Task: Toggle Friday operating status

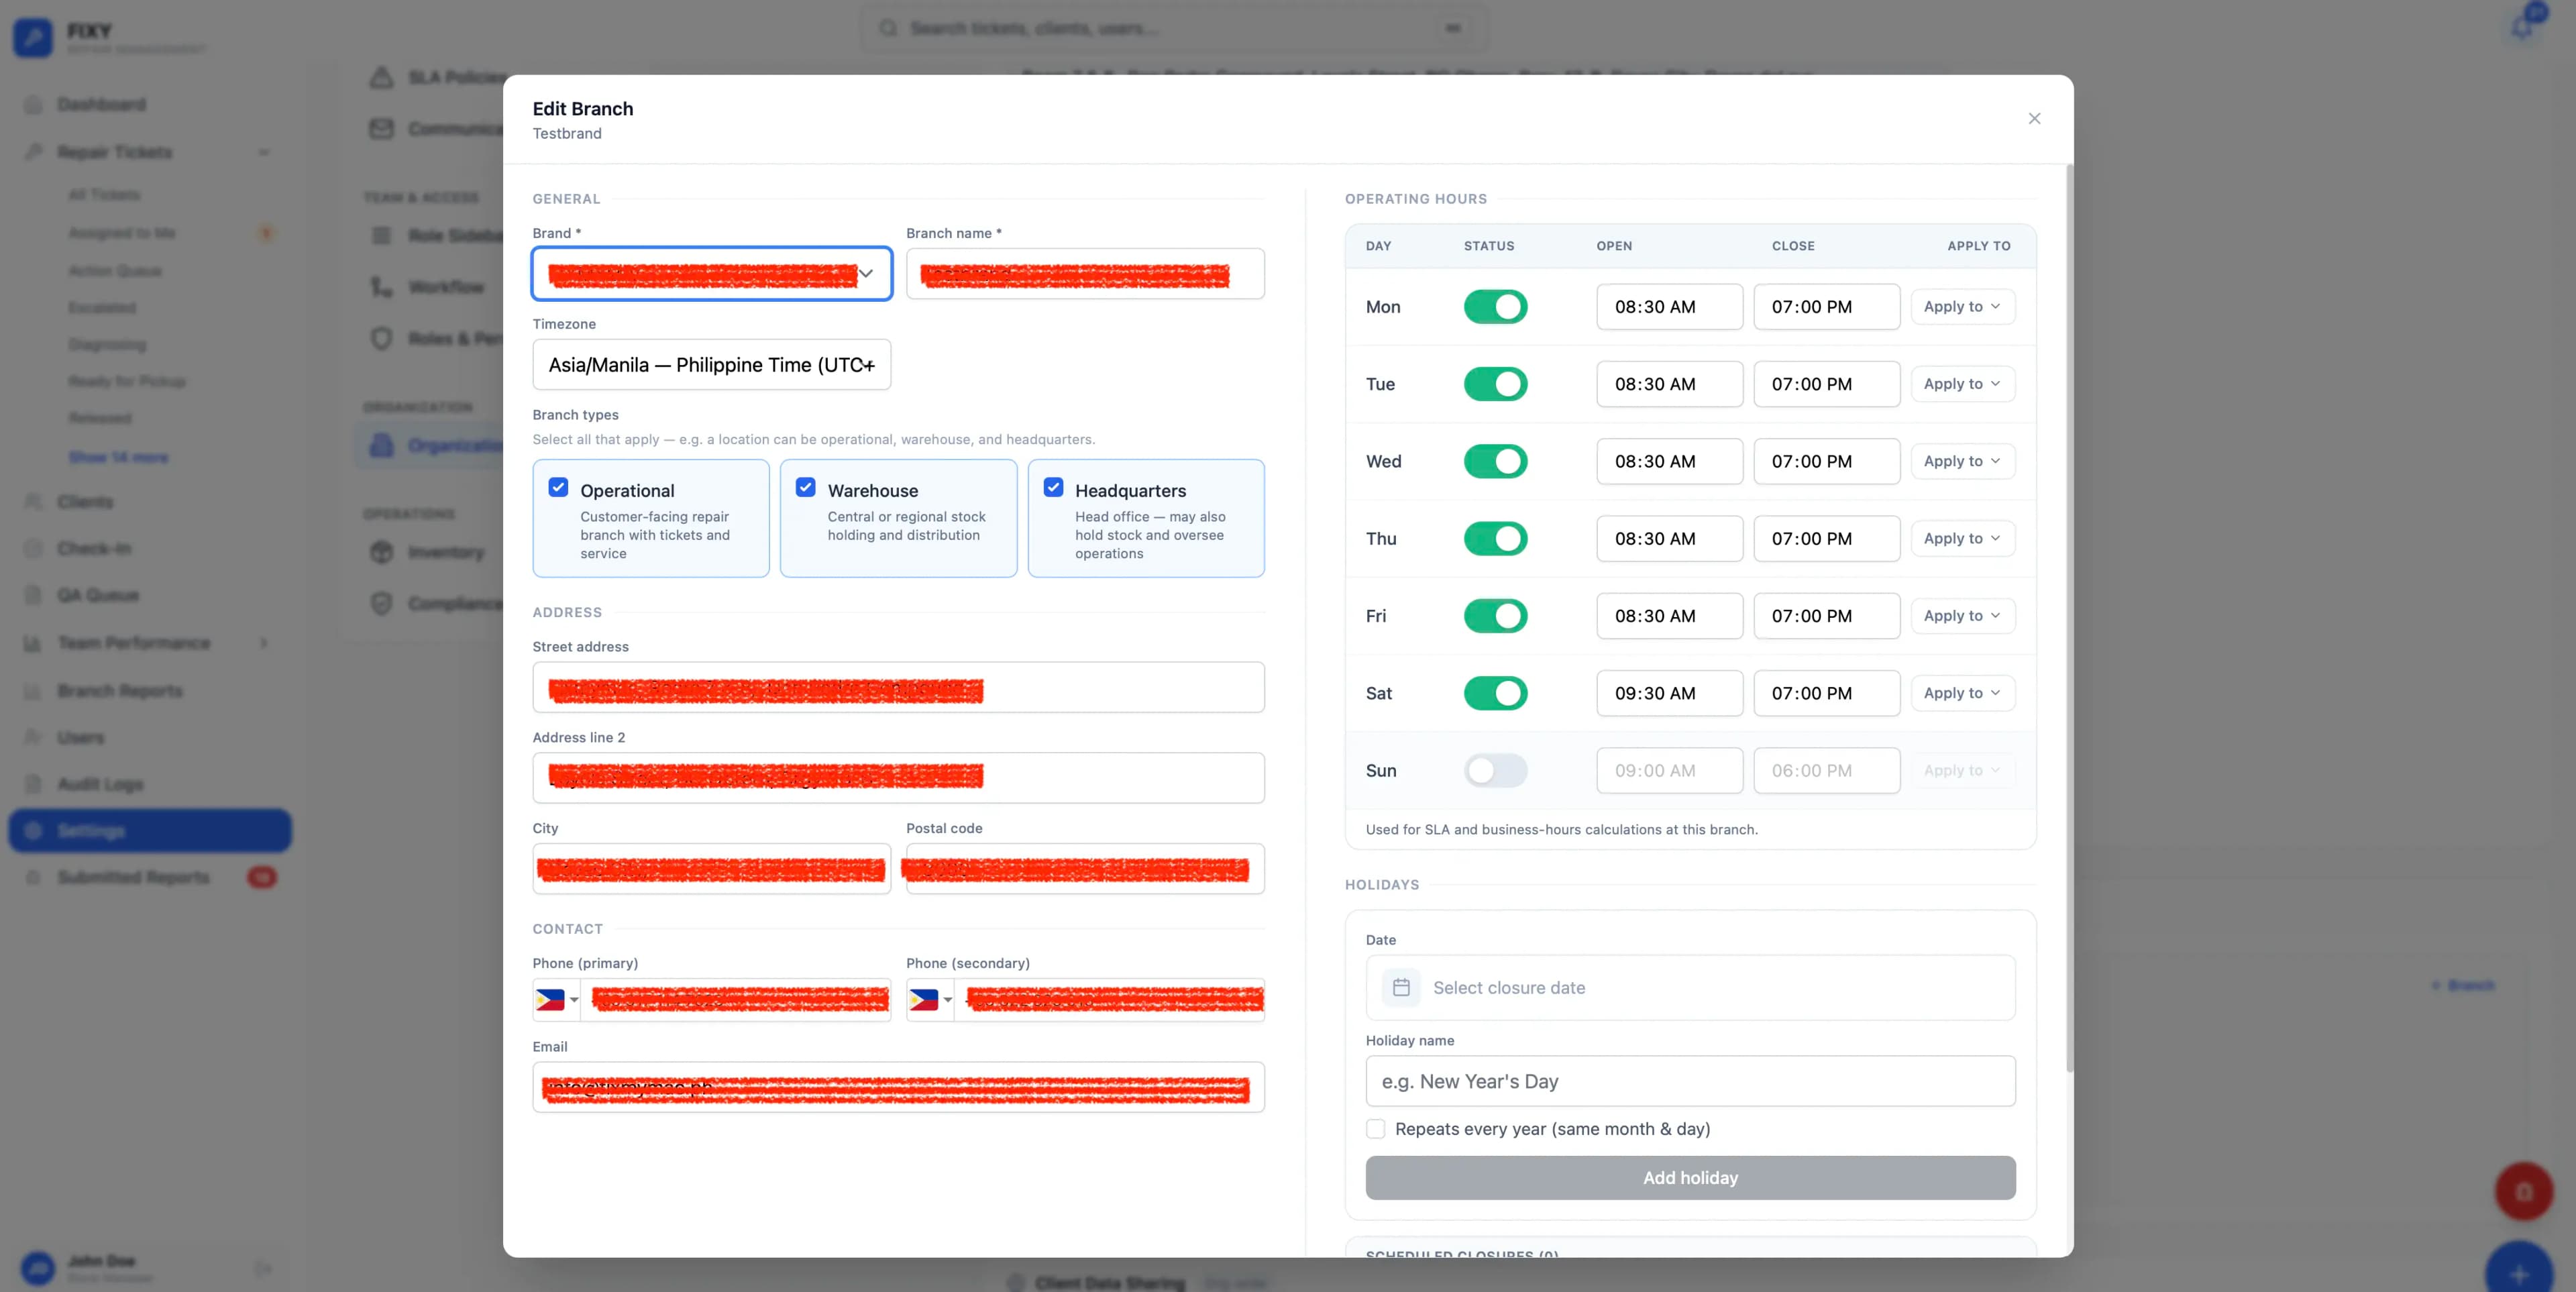Action: click(x=1495, y=616)
